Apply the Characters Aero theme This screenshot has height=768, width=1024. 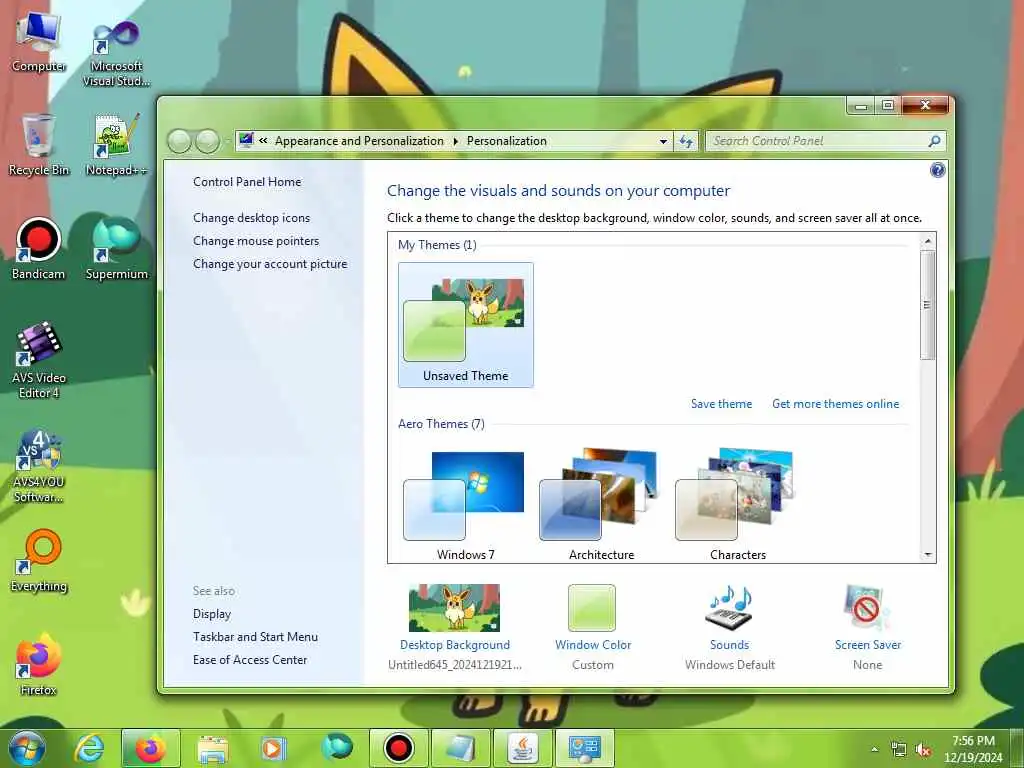pos(738,504)
